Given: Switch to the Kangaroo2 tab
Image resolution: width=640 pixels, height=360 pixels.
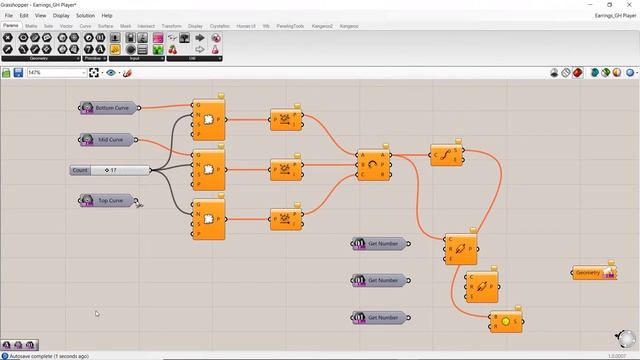Looking at the screenshot, I should pyautogui.click(x=322, y=26).
